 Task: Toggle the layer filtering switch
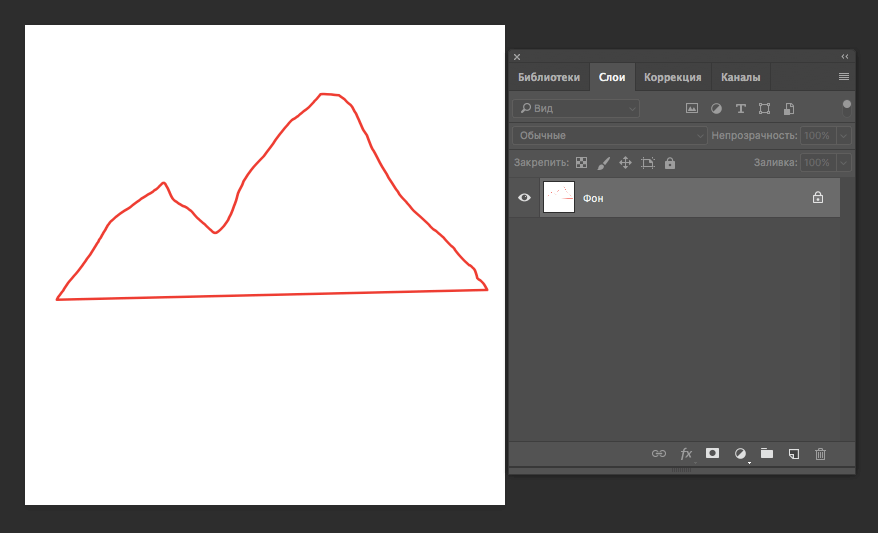(x=847, y=106)
